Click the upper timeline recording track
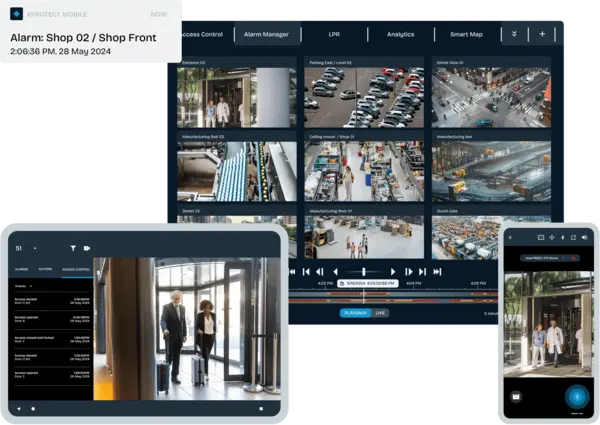This screenshot has width=600, height=425. [x=393, y=294]
